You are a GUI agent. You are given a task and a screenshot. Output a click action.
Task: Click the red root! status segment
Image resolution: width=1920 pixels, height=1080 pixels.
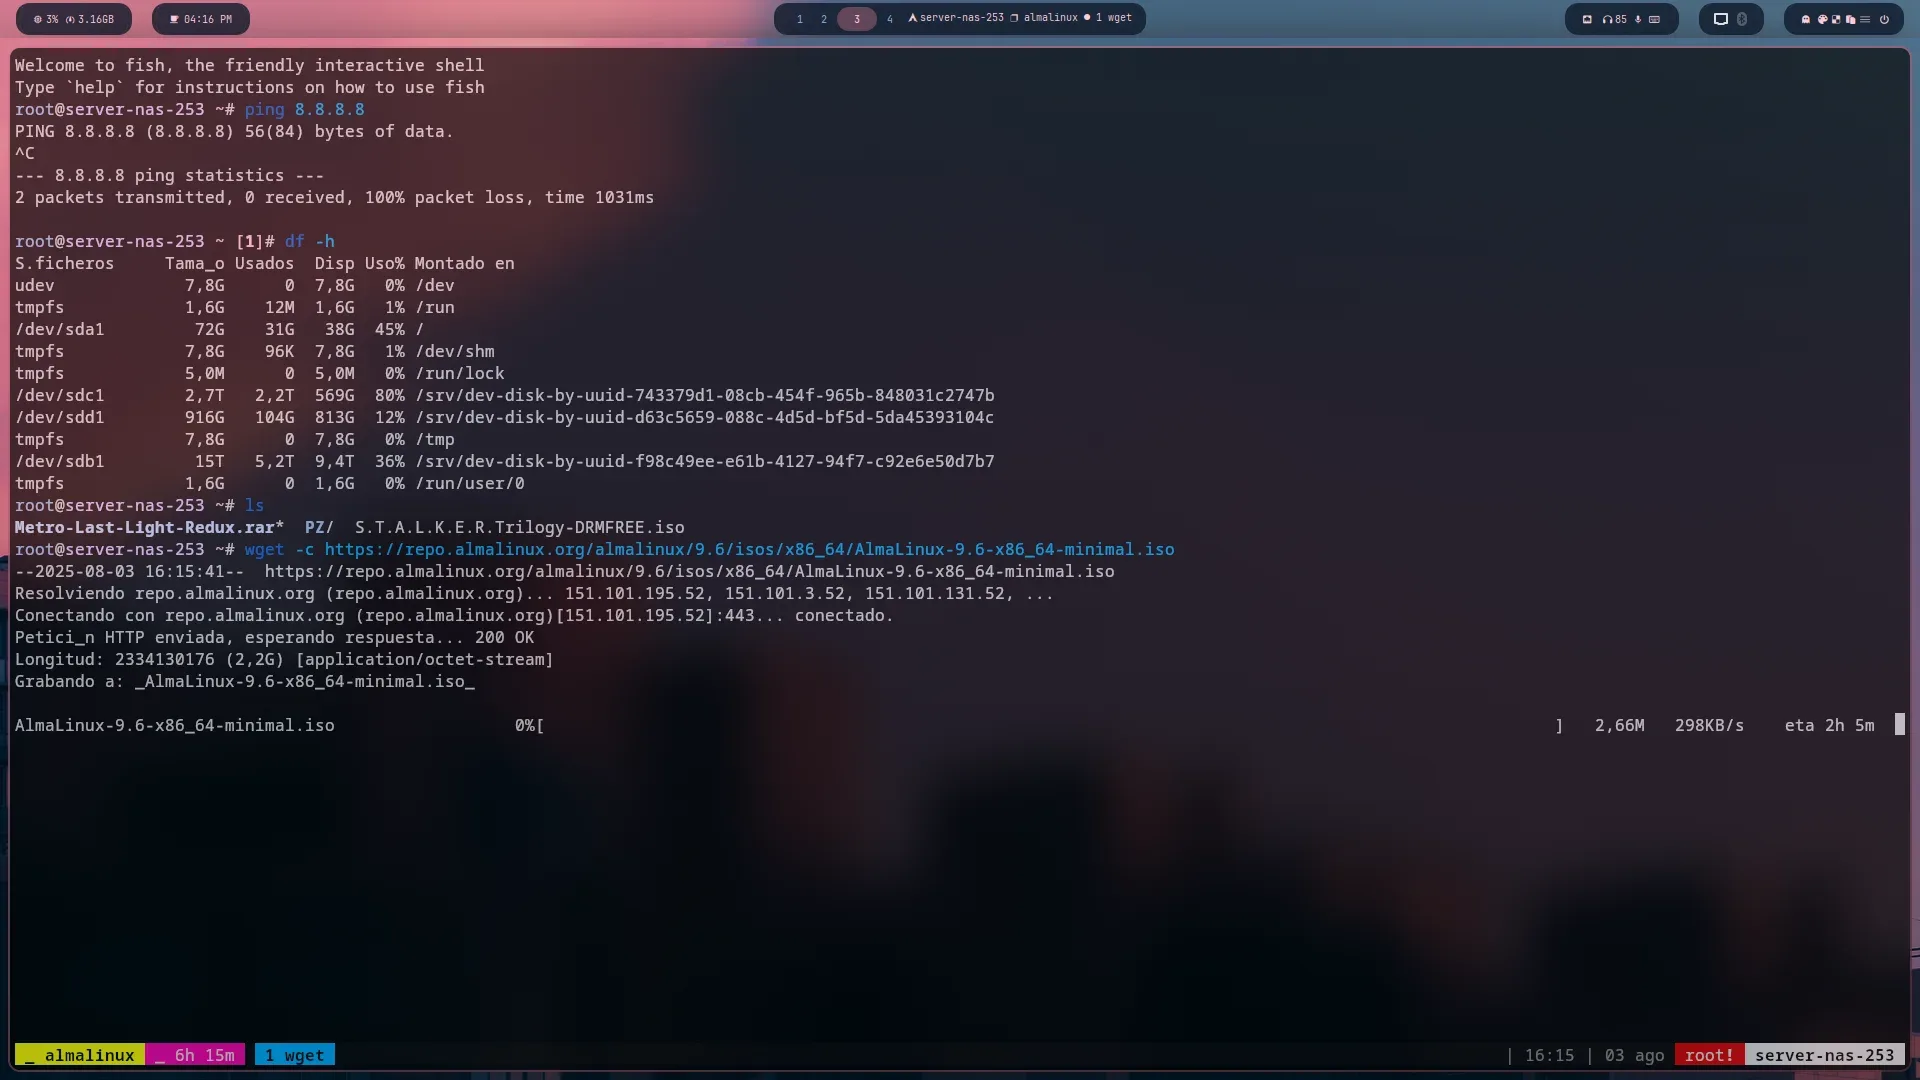[1709, 1055]
